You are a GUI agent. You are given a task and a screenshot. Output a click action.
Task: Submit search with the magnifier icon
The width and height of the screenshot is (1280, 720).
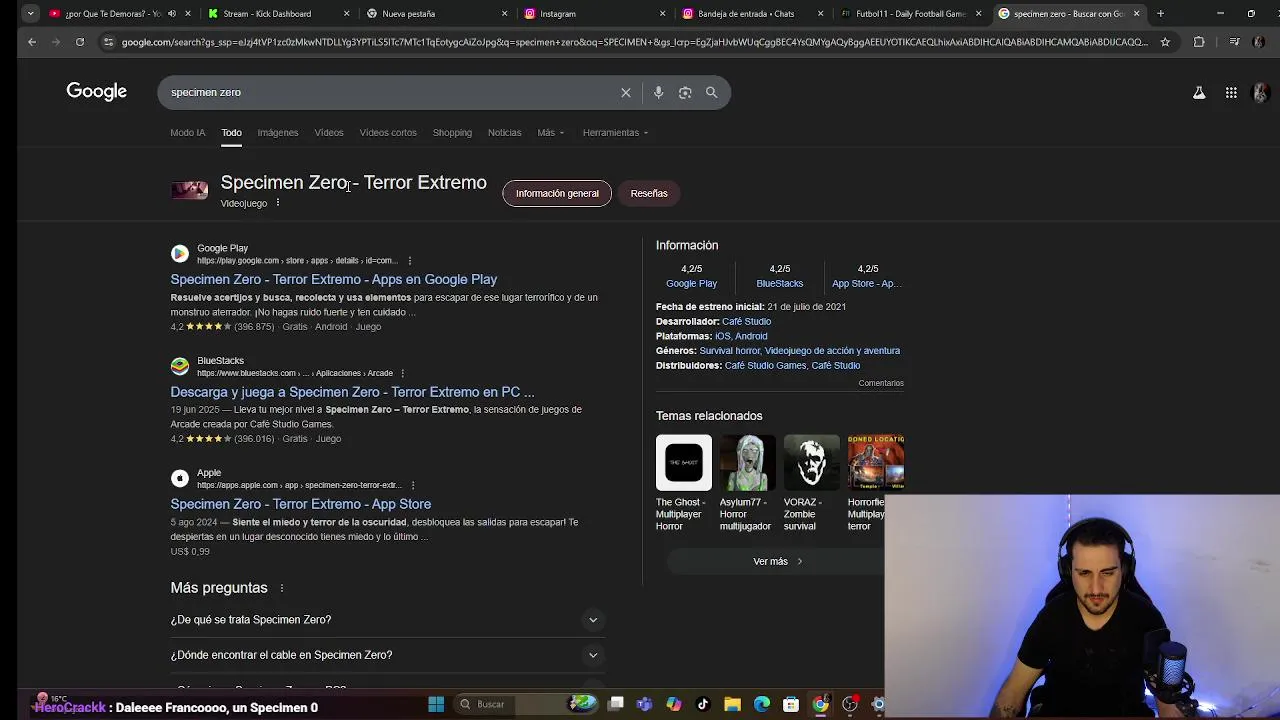click(711, 92)
